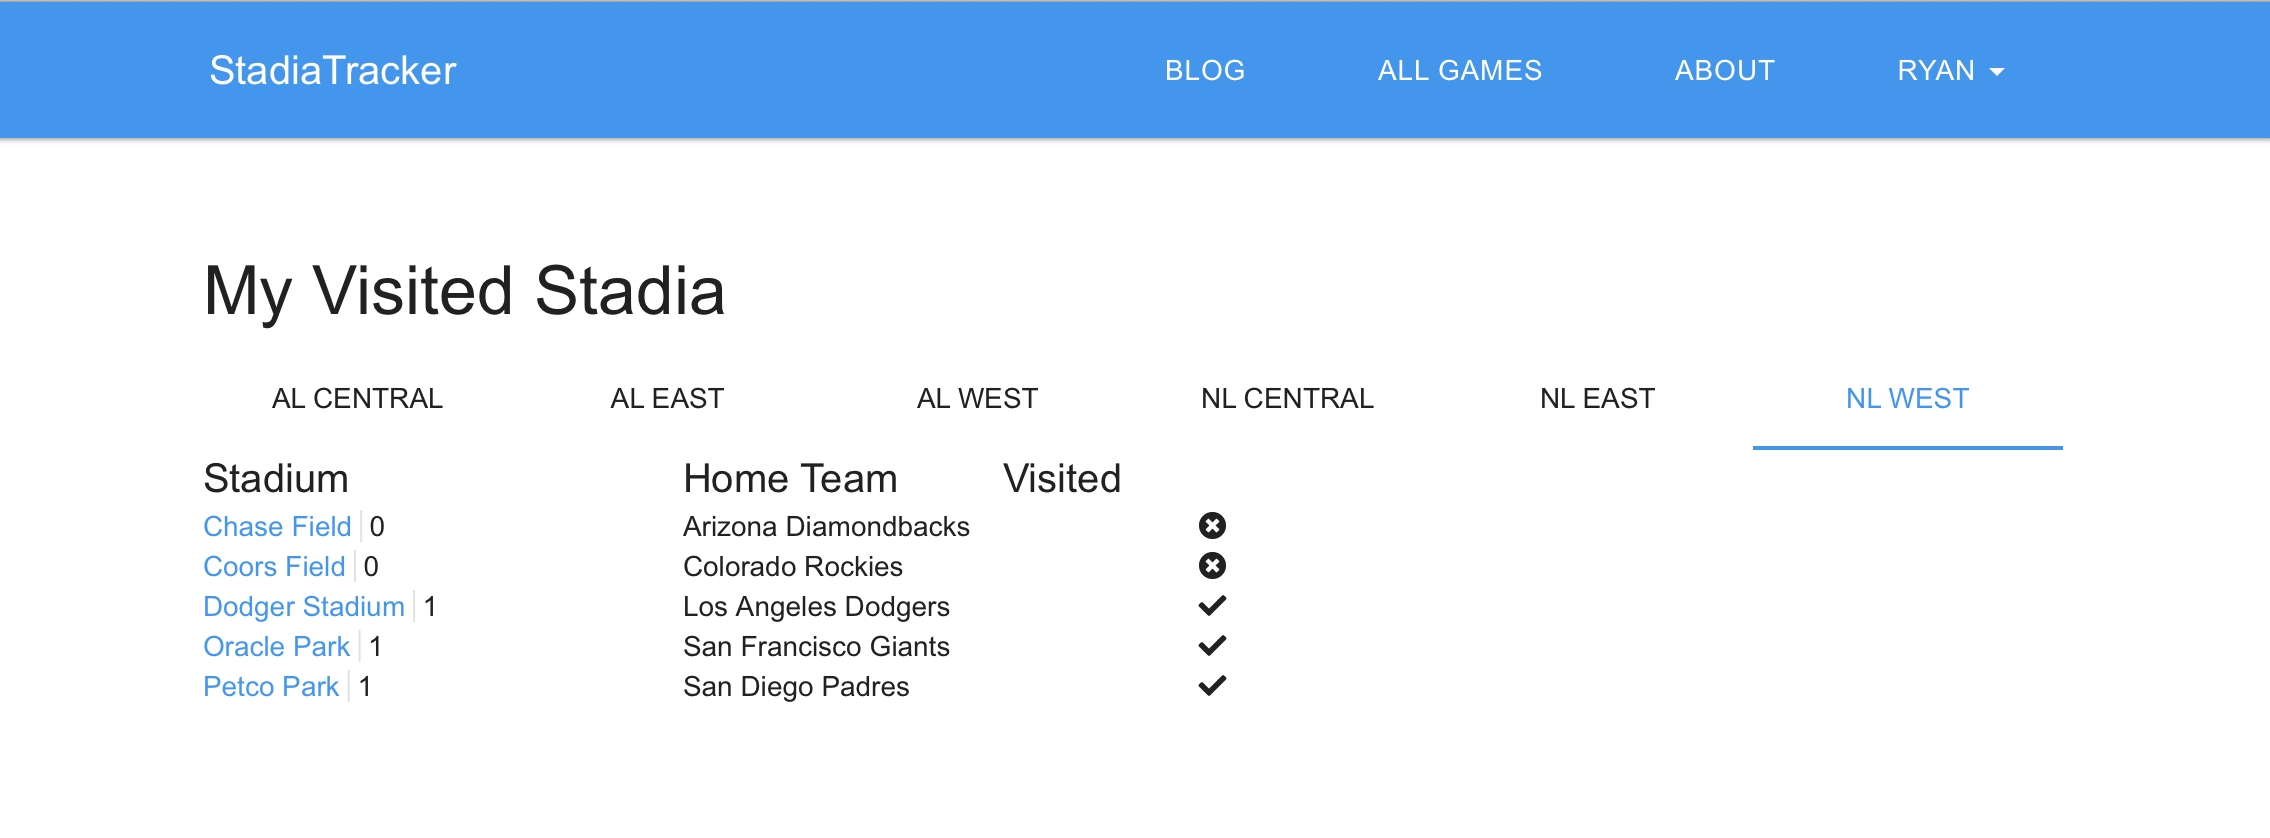Image resolution: width=2270 pixels, height=838 pixels.
Task: Click the checkmark beside San Francisco Giants
Action: pos(1212,645)
